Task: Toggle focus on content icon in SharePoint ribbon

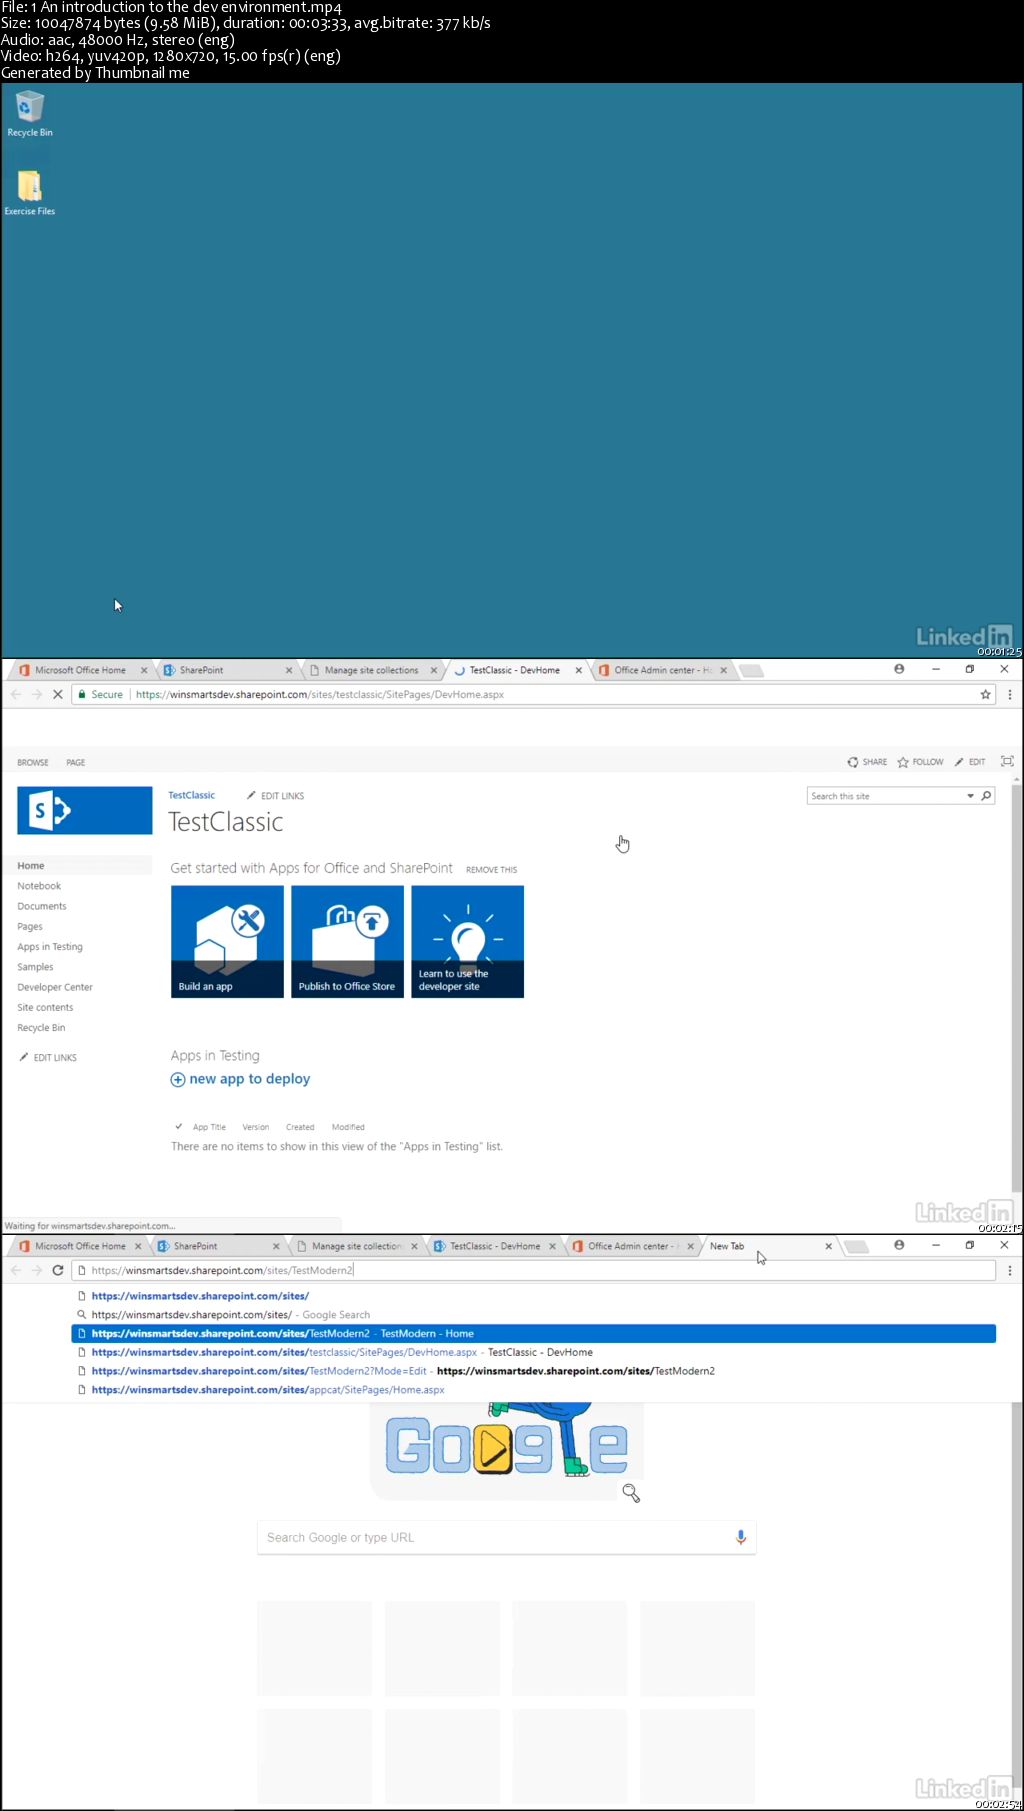Action: pos(1007,761)
